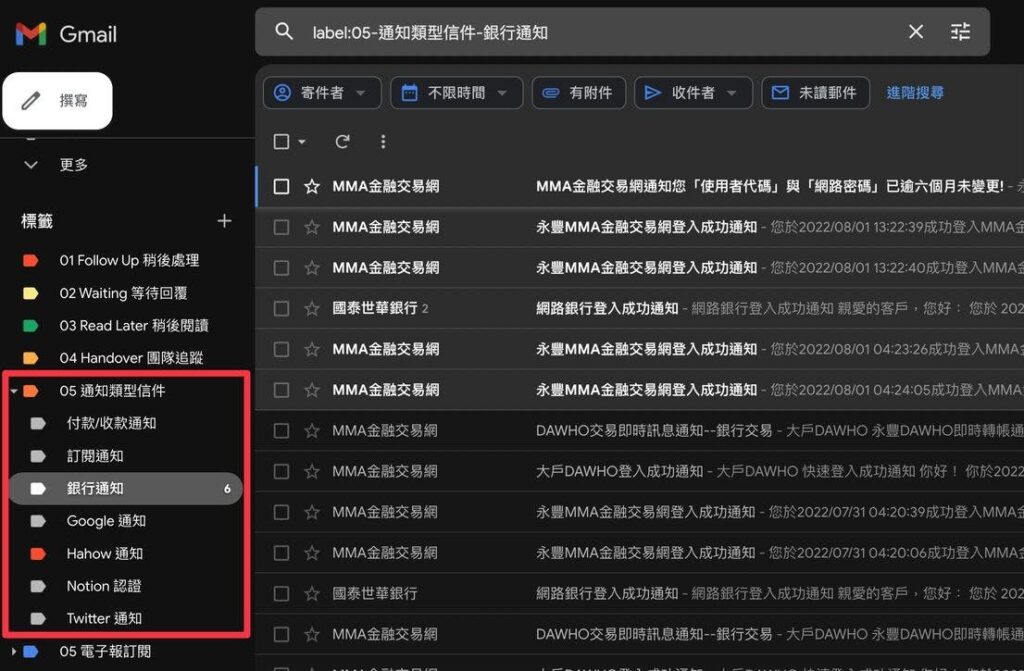Open the 國泰世華銀行 2 網路銀行登入成功通知 thread
Viewport: 1024px width, 671px height.
pyautogui.click(x=640, y=308)
